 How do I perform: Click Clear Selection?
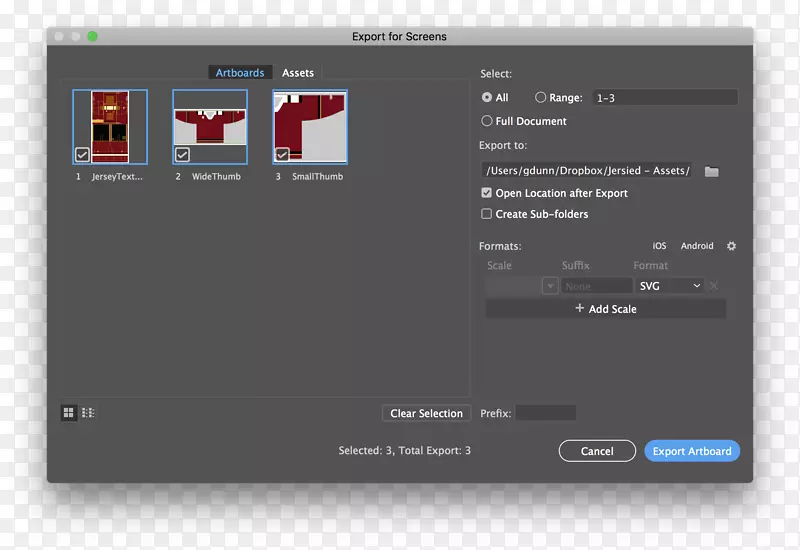[427, 413]
